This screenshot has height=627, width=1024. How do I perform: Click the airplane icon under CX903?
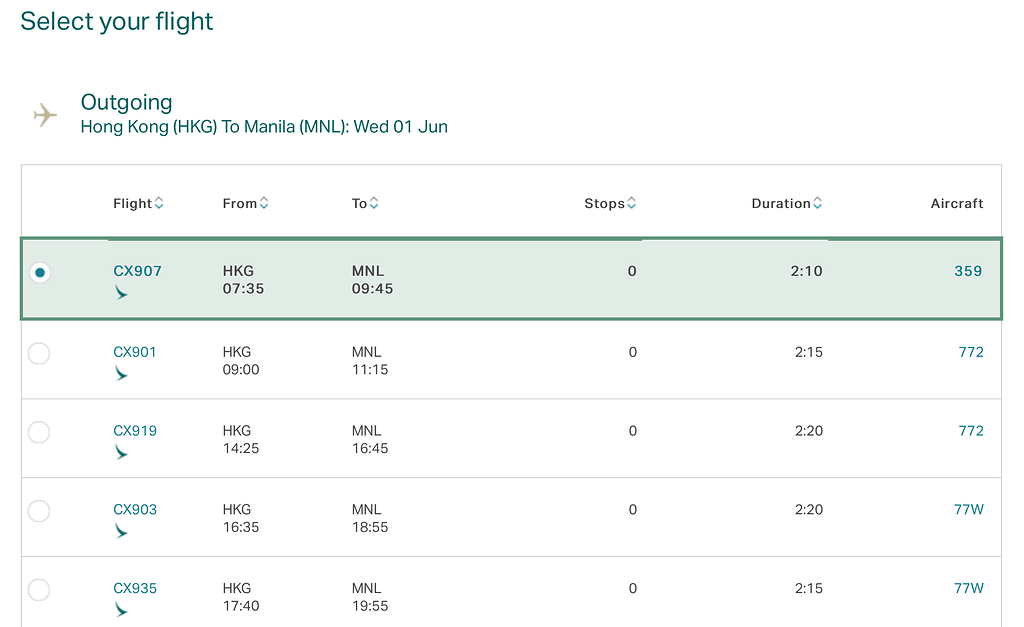pos(122,531)
